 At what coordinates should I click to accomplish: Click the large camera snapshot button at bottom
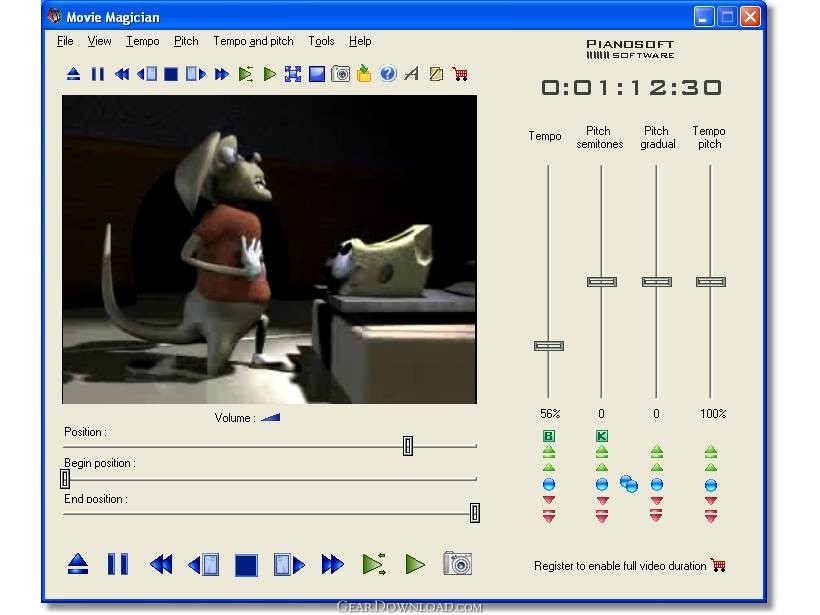(x=458, y=563)
